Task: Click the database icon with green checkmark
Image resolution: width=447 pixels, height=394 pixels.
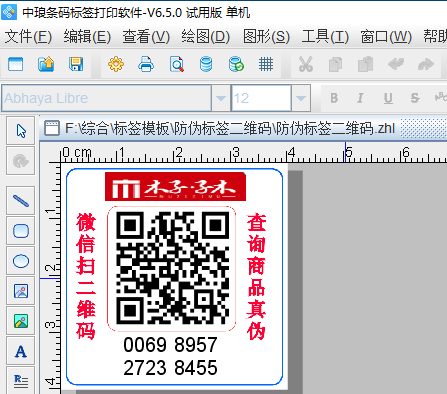Action: pyautogui.click(x=236, y=64)
